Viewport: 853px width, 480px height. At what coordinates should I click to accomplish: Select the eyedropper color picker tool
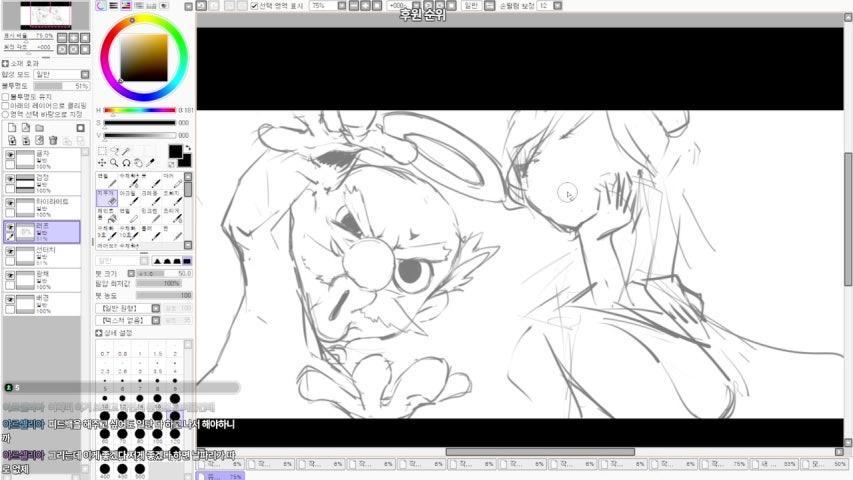point(151,162)
